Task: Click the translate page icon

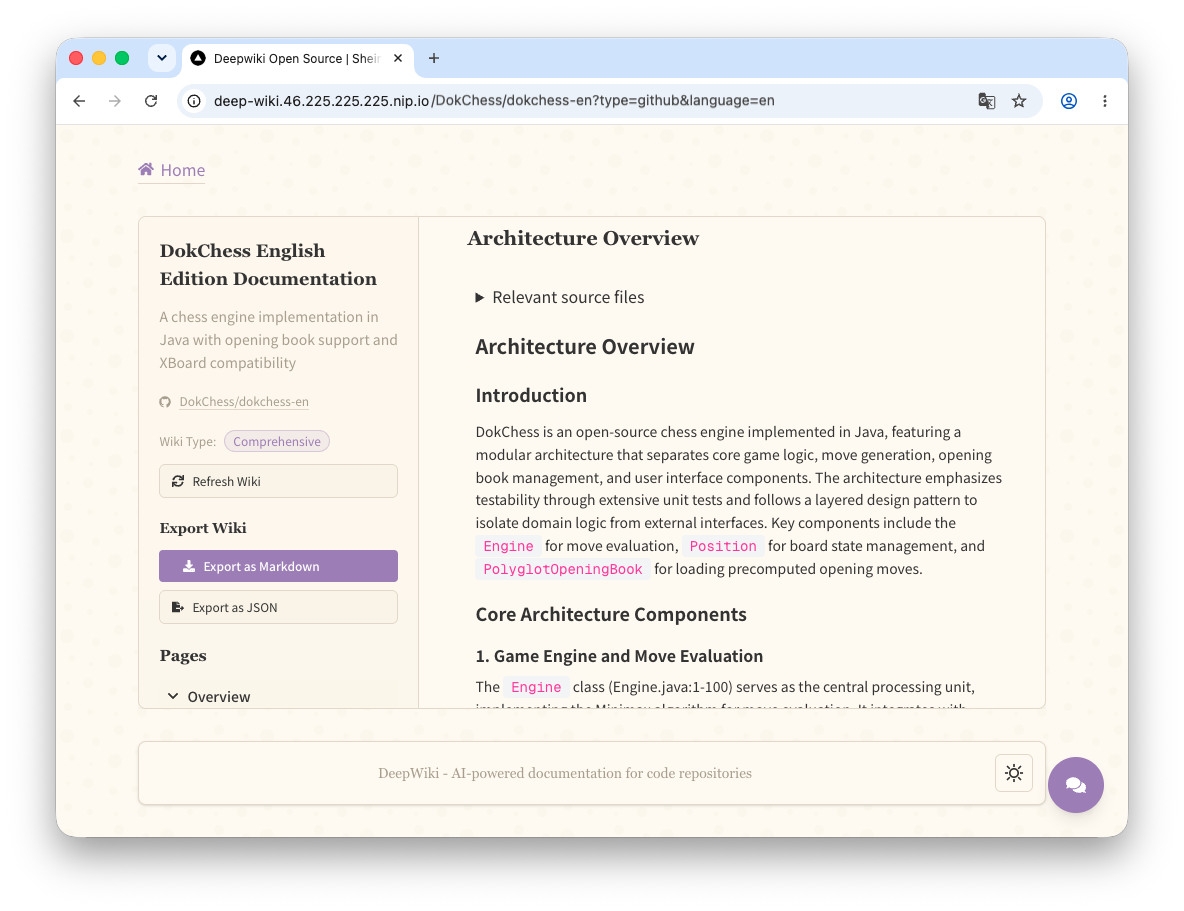Action: point(986,101)
